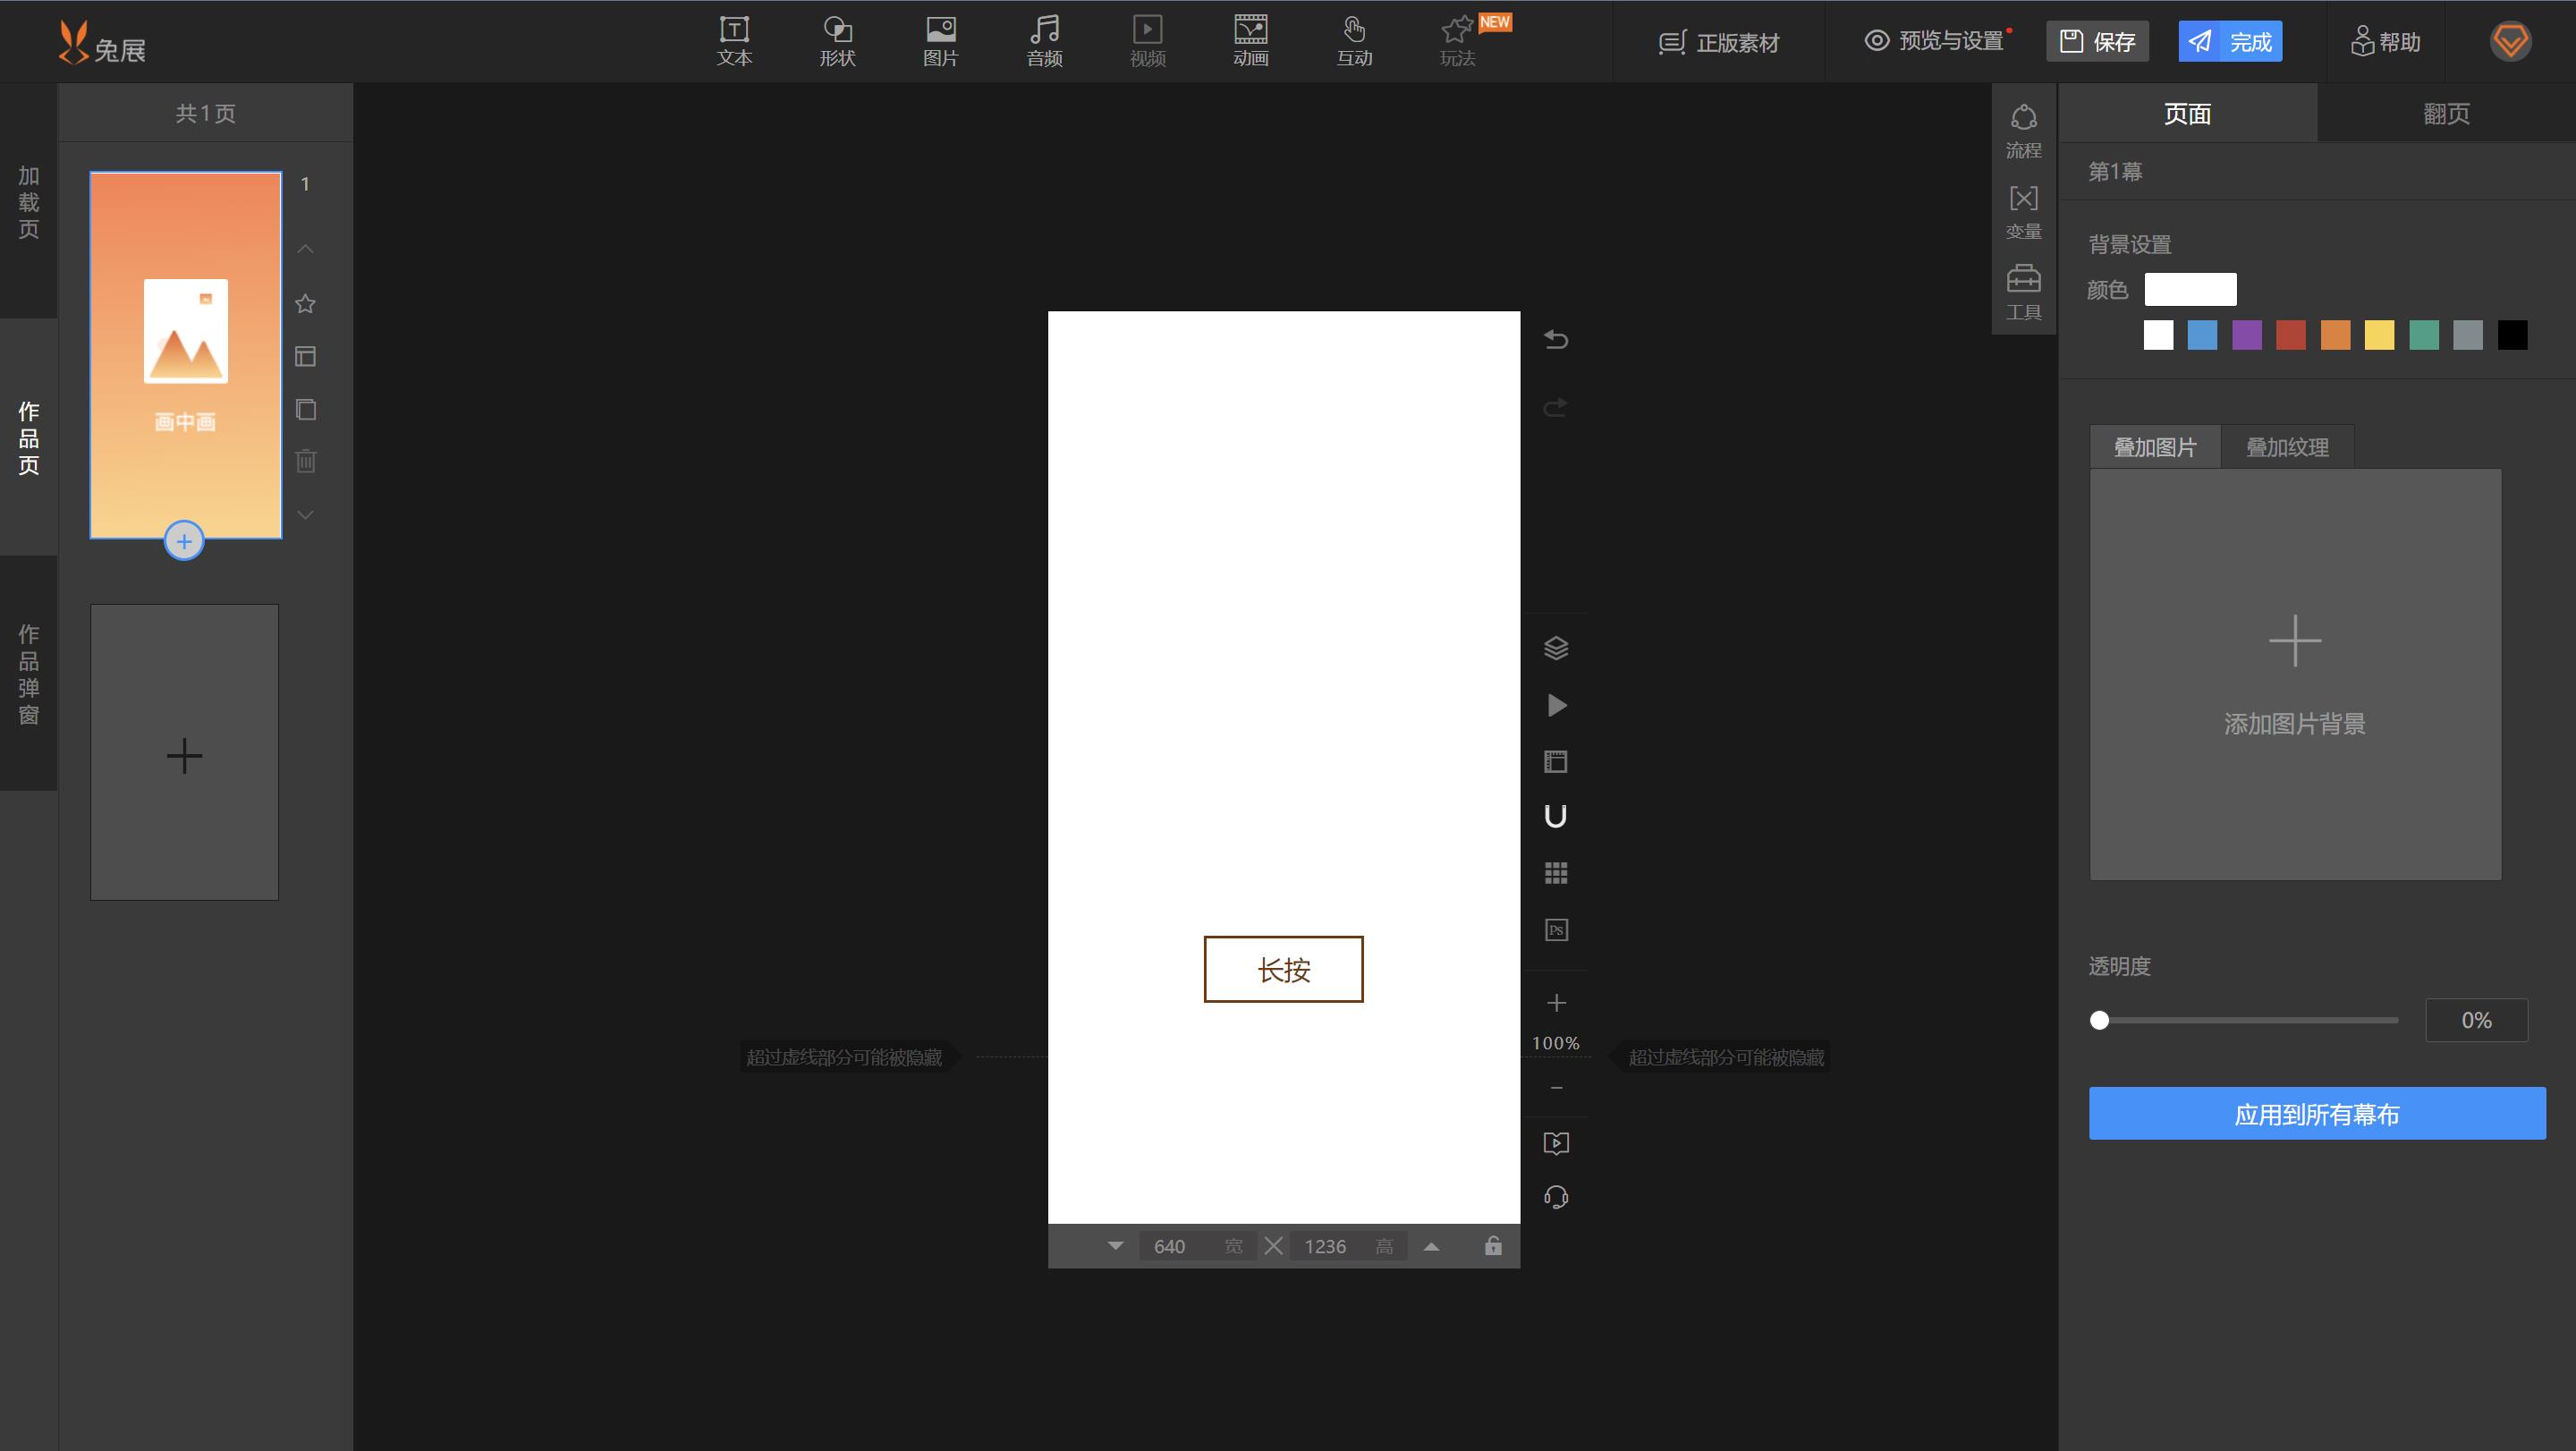Viewport: 2576px width, 1451px height.
Task: Open the 工具 toolbox panel
Action: 2023,292
